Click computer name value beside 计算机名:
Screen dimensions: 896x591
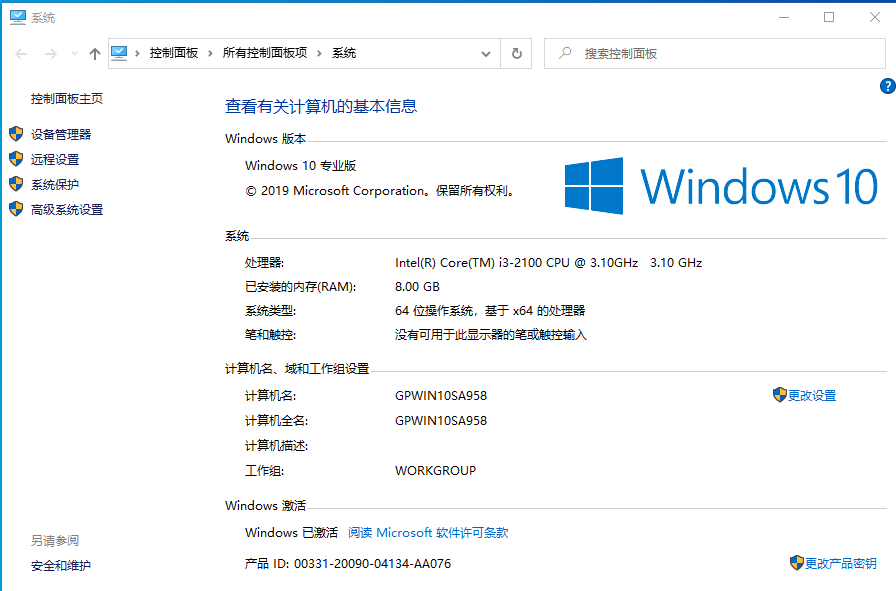point(441,396)
